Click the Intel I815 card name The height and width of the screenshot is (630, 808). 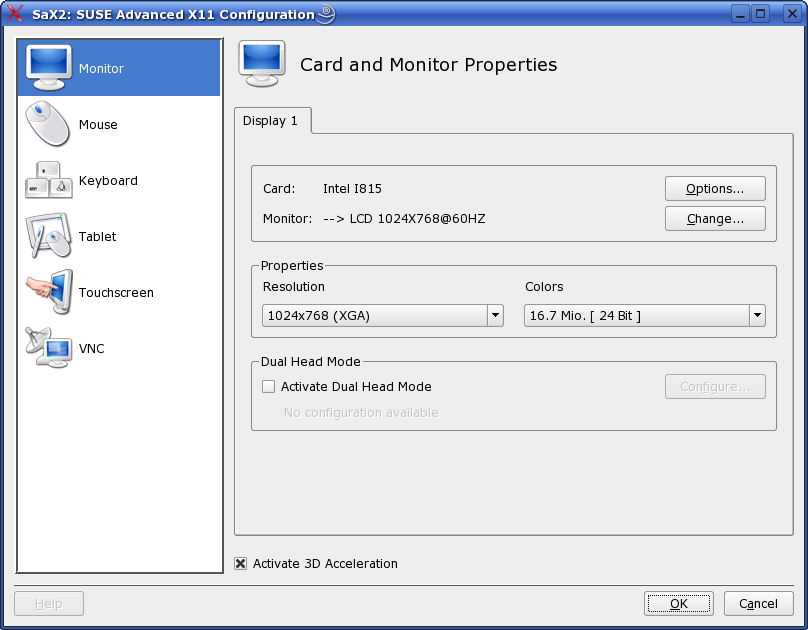(352, 189)
